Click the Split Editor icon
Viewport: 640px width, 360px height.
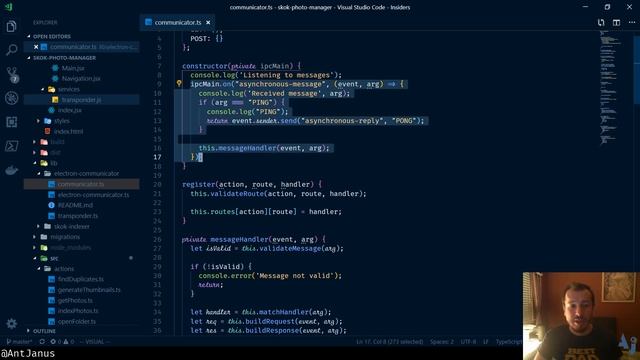coord(616,22)
